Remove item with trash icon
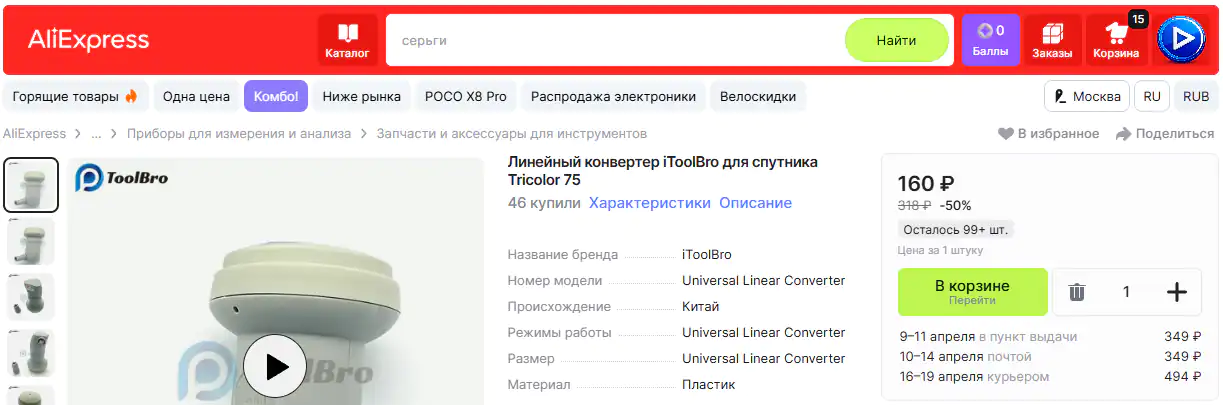1223x405 pixels. [1076, 292]
